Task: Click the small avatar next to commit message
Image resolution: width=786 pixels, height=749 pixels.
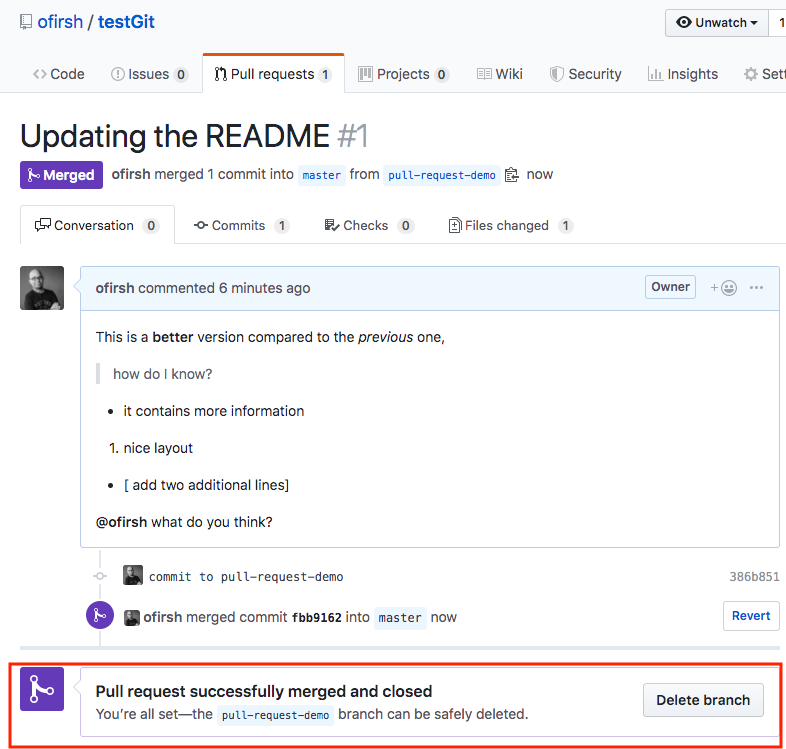Action: click(132, 576)
